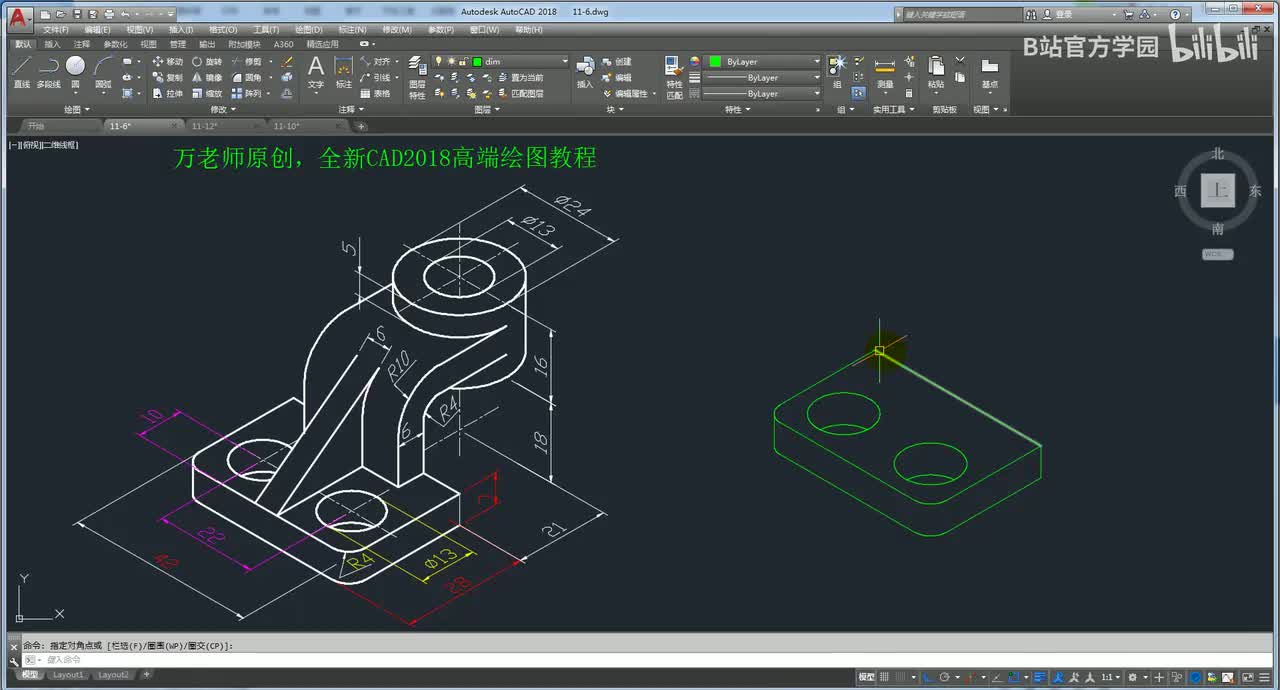The height and width of the screenshot is (690, 1280).
Task: Click the green swatch in color property box
Action: [x=715, y=62]
